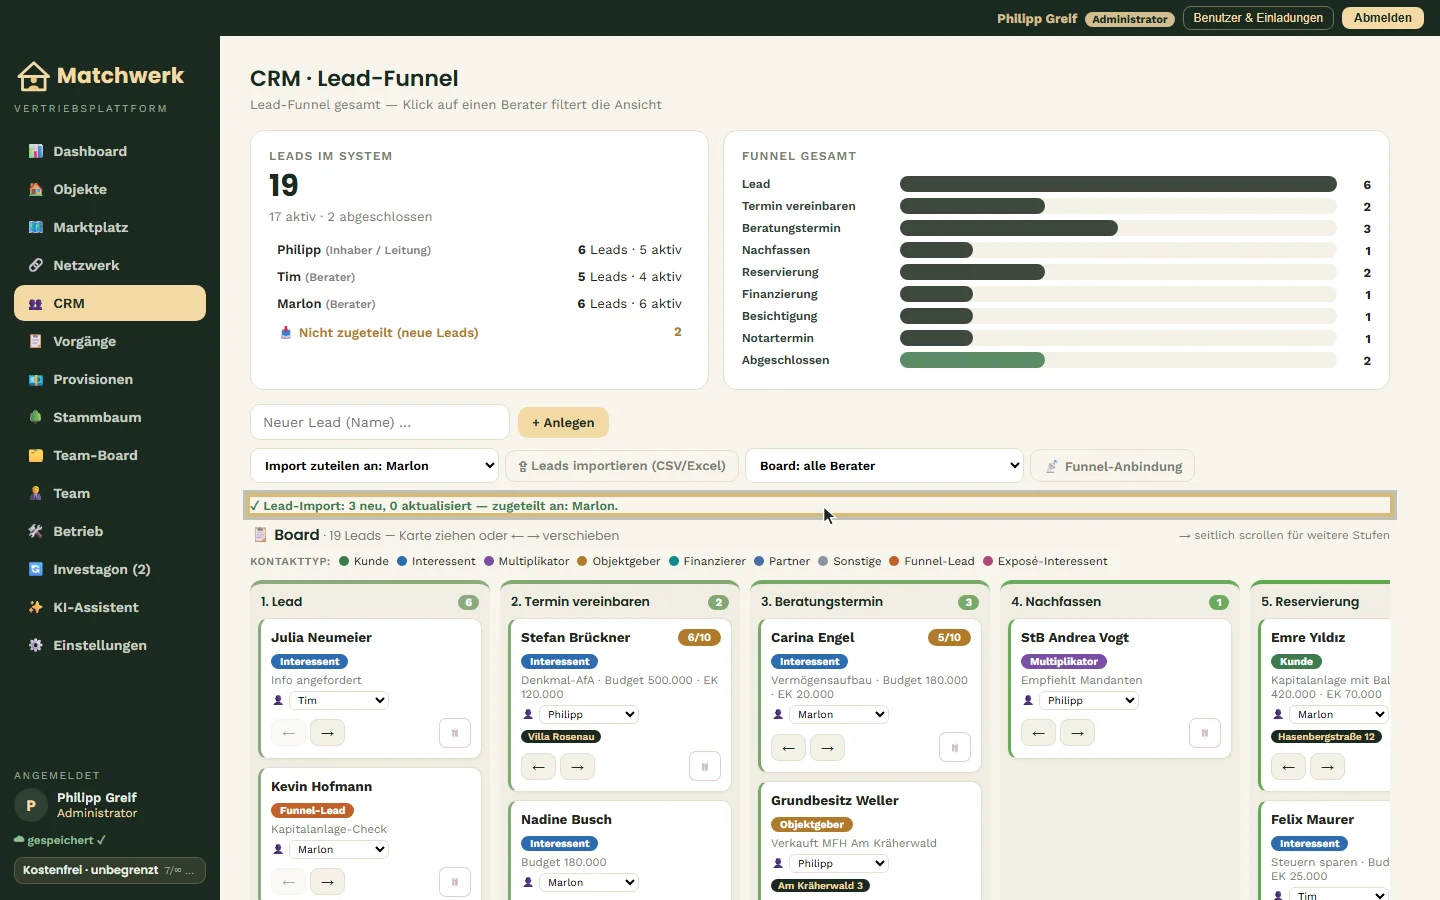Open 'Benutzer & Einladungen'
The height and width of the screenshot is (900, 1440).
coord(1258,18)
